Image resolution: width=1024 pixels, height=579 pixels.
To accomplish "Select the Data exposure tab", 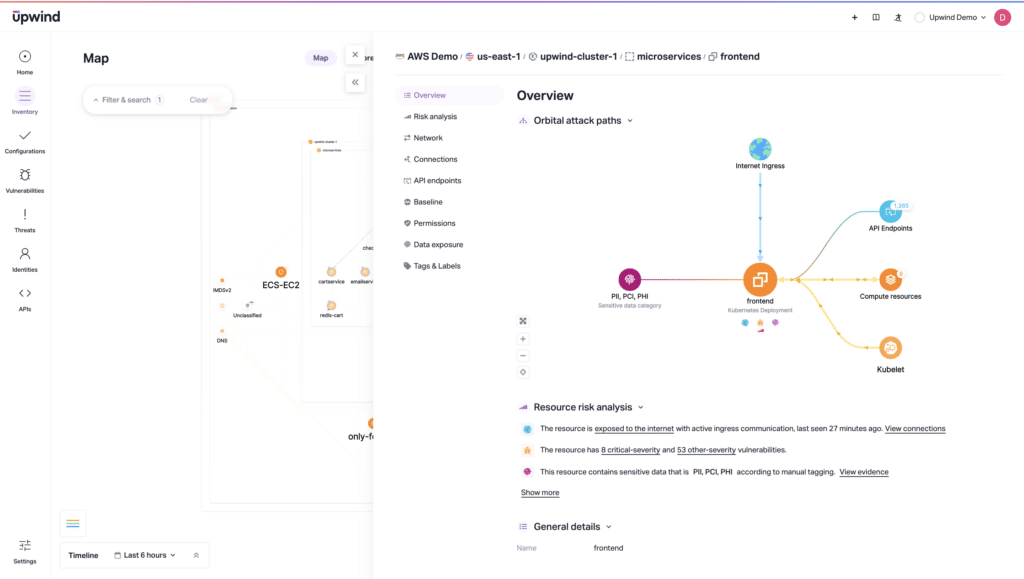I will click(x=438, y=245).
